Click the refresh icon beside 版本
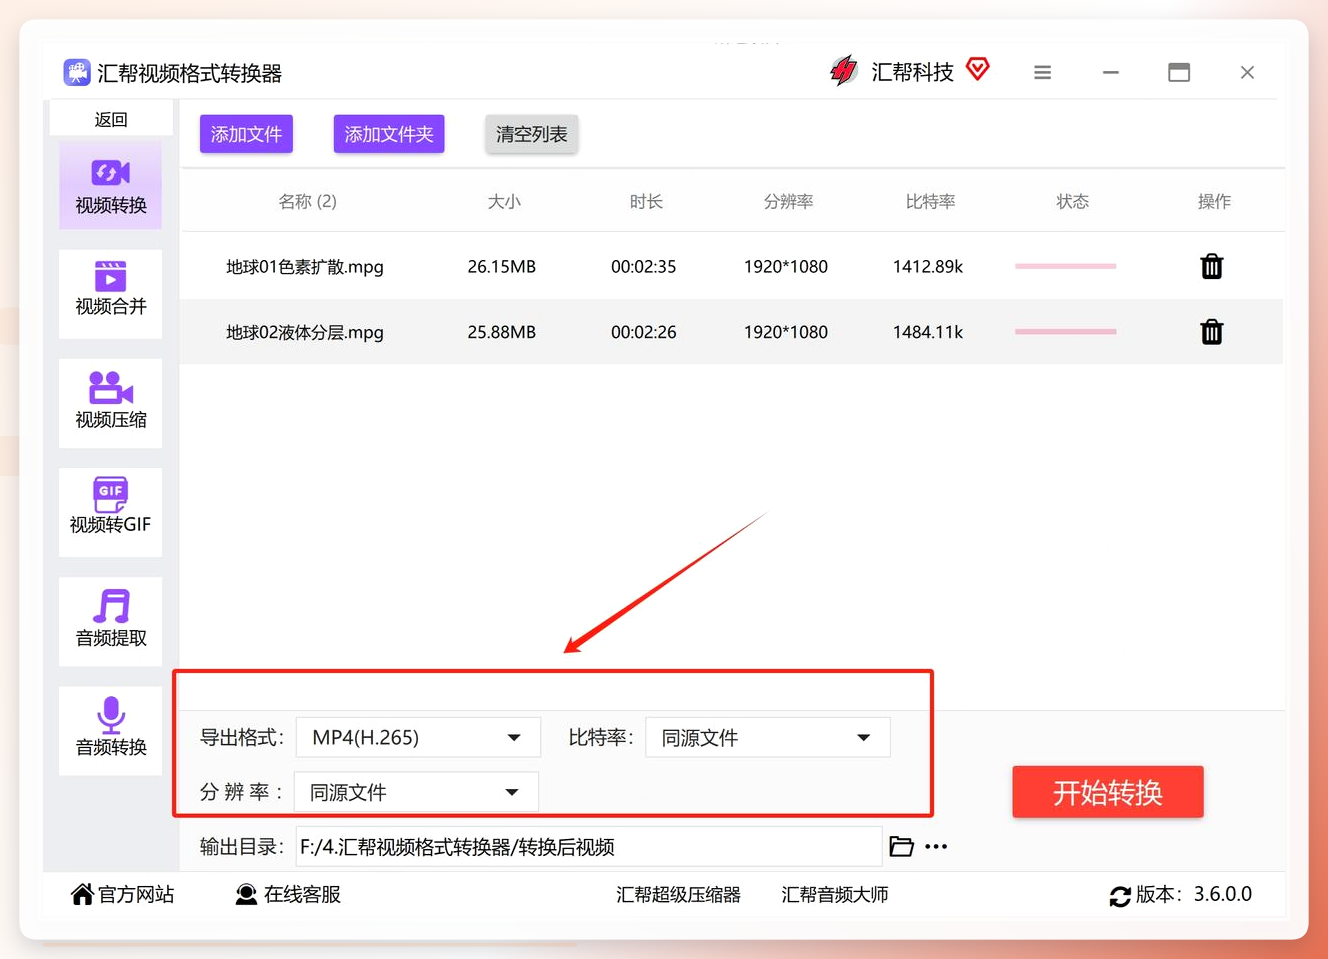This screenshot has height=959, width=1328. coord(1120,896)
